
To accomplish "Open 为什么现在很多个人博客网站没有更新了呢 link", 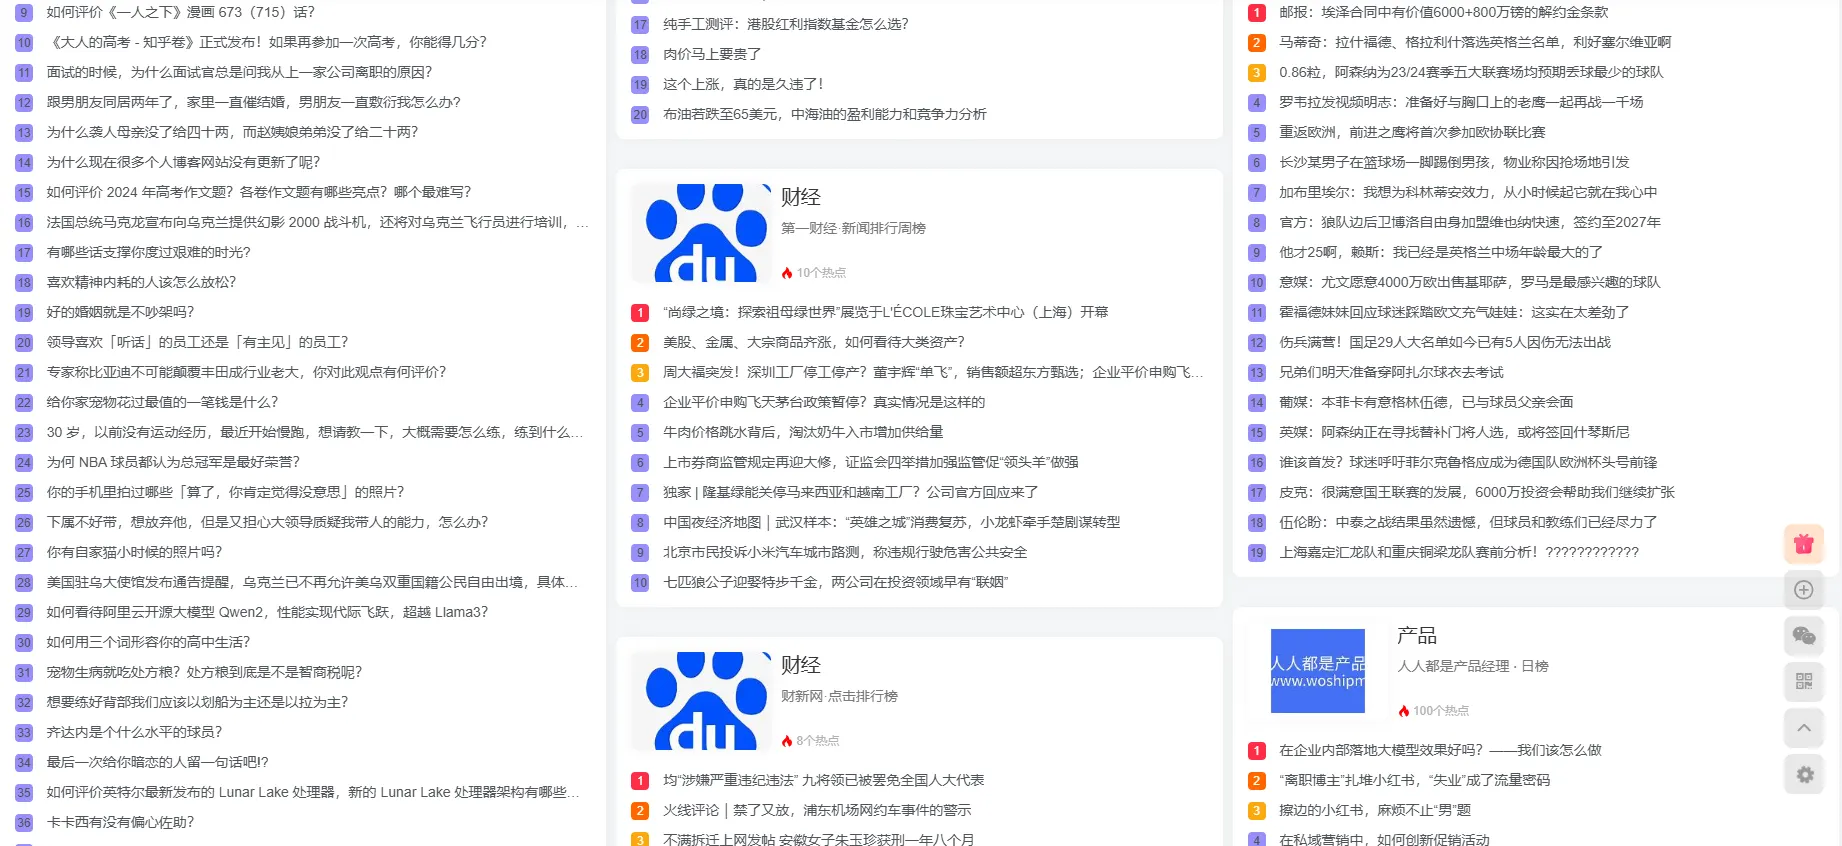I will pos(183,162).
